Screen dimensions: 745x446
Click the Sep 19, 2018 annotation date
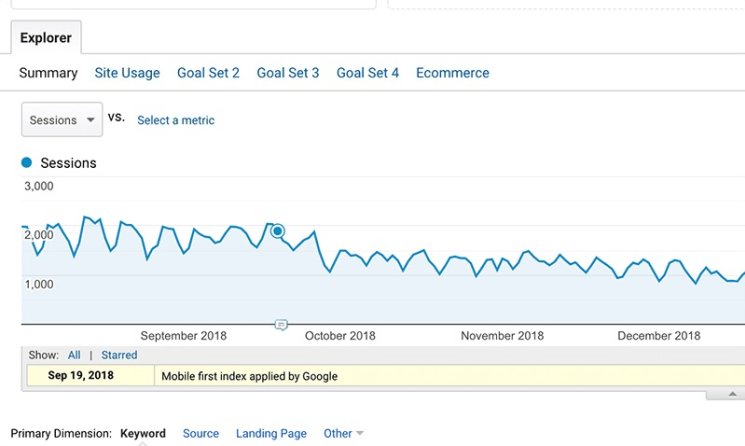click(x=81, y=376)
